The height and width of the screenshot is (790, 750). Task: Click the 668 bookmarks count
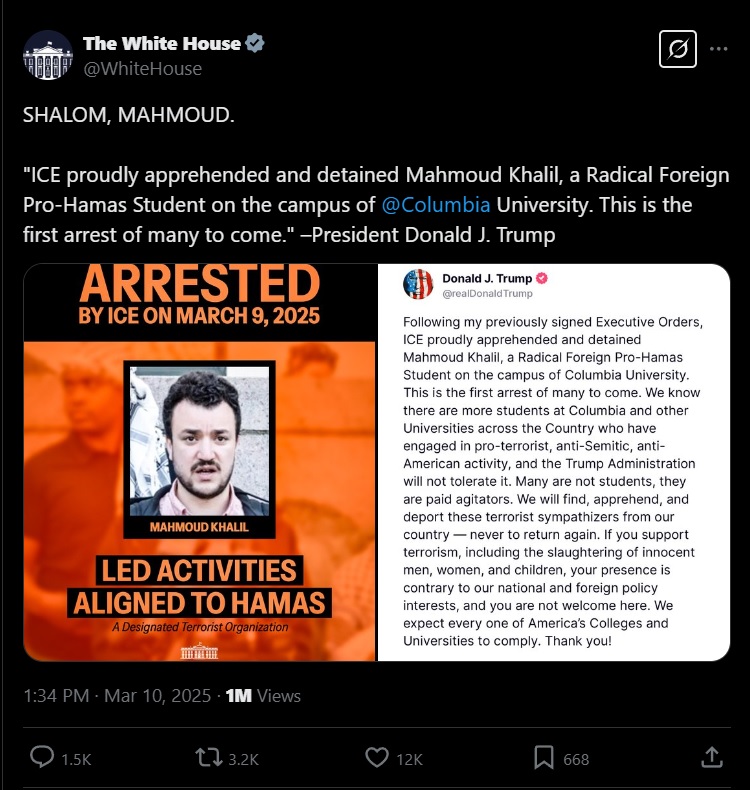[576, 759]
